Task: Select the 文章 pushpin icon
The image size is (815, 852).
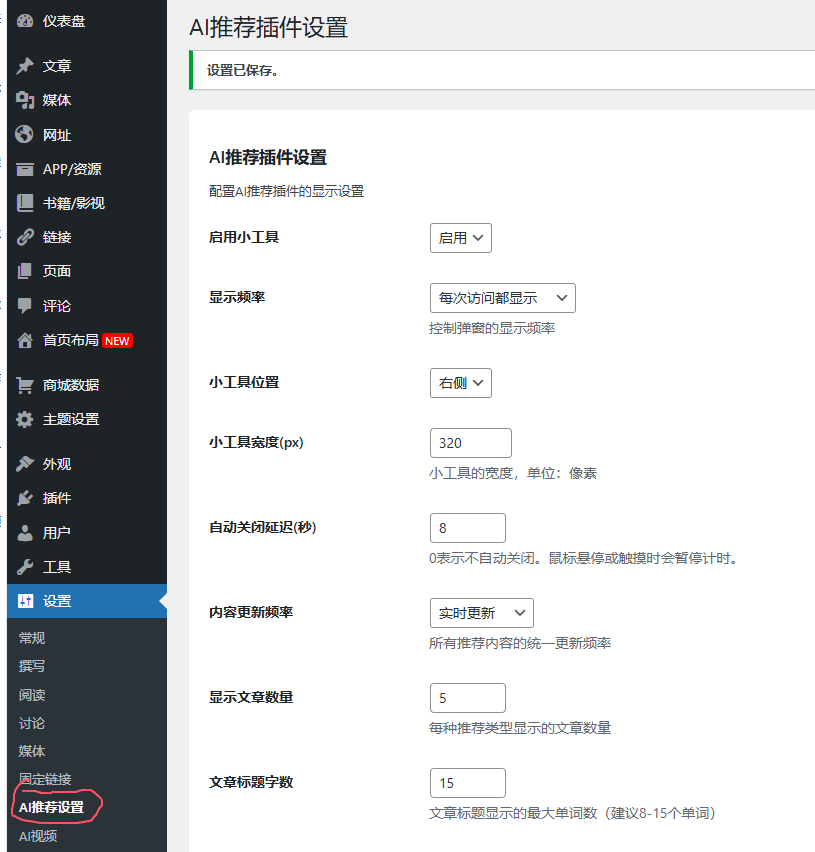Action: [x=25, y=66]
